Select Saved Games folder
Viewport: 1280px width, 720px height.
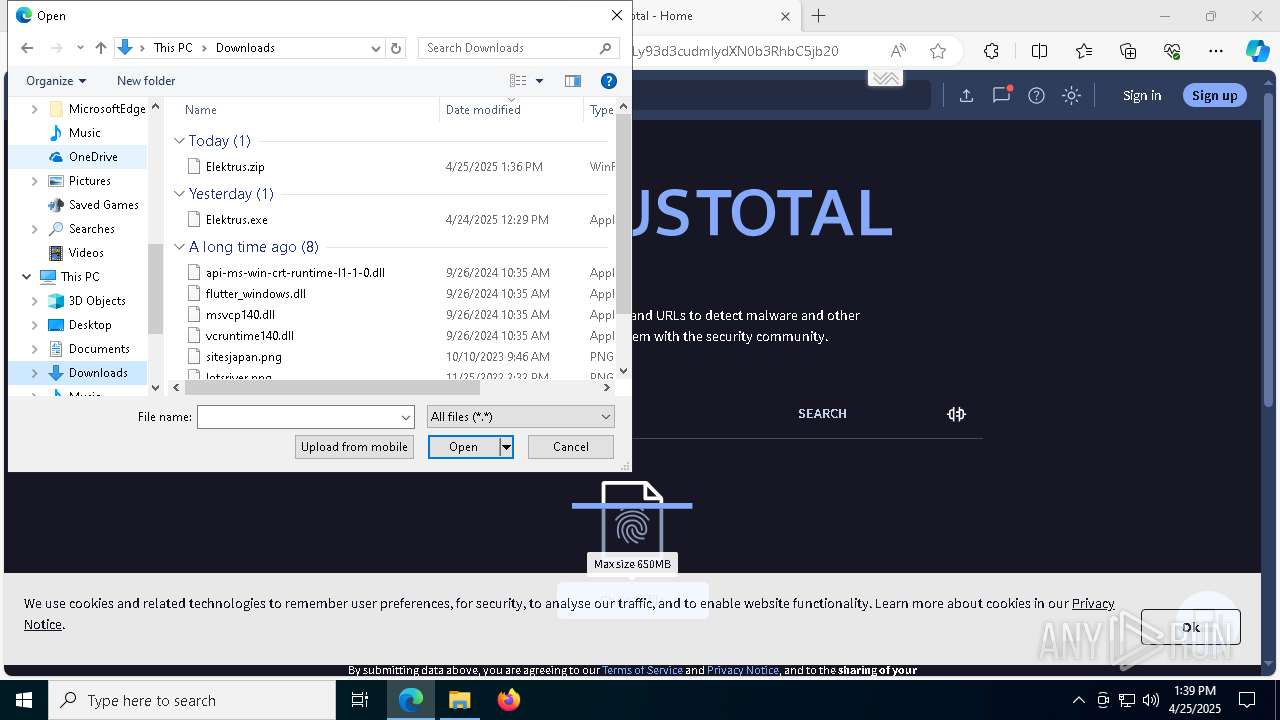click(103, 205)
